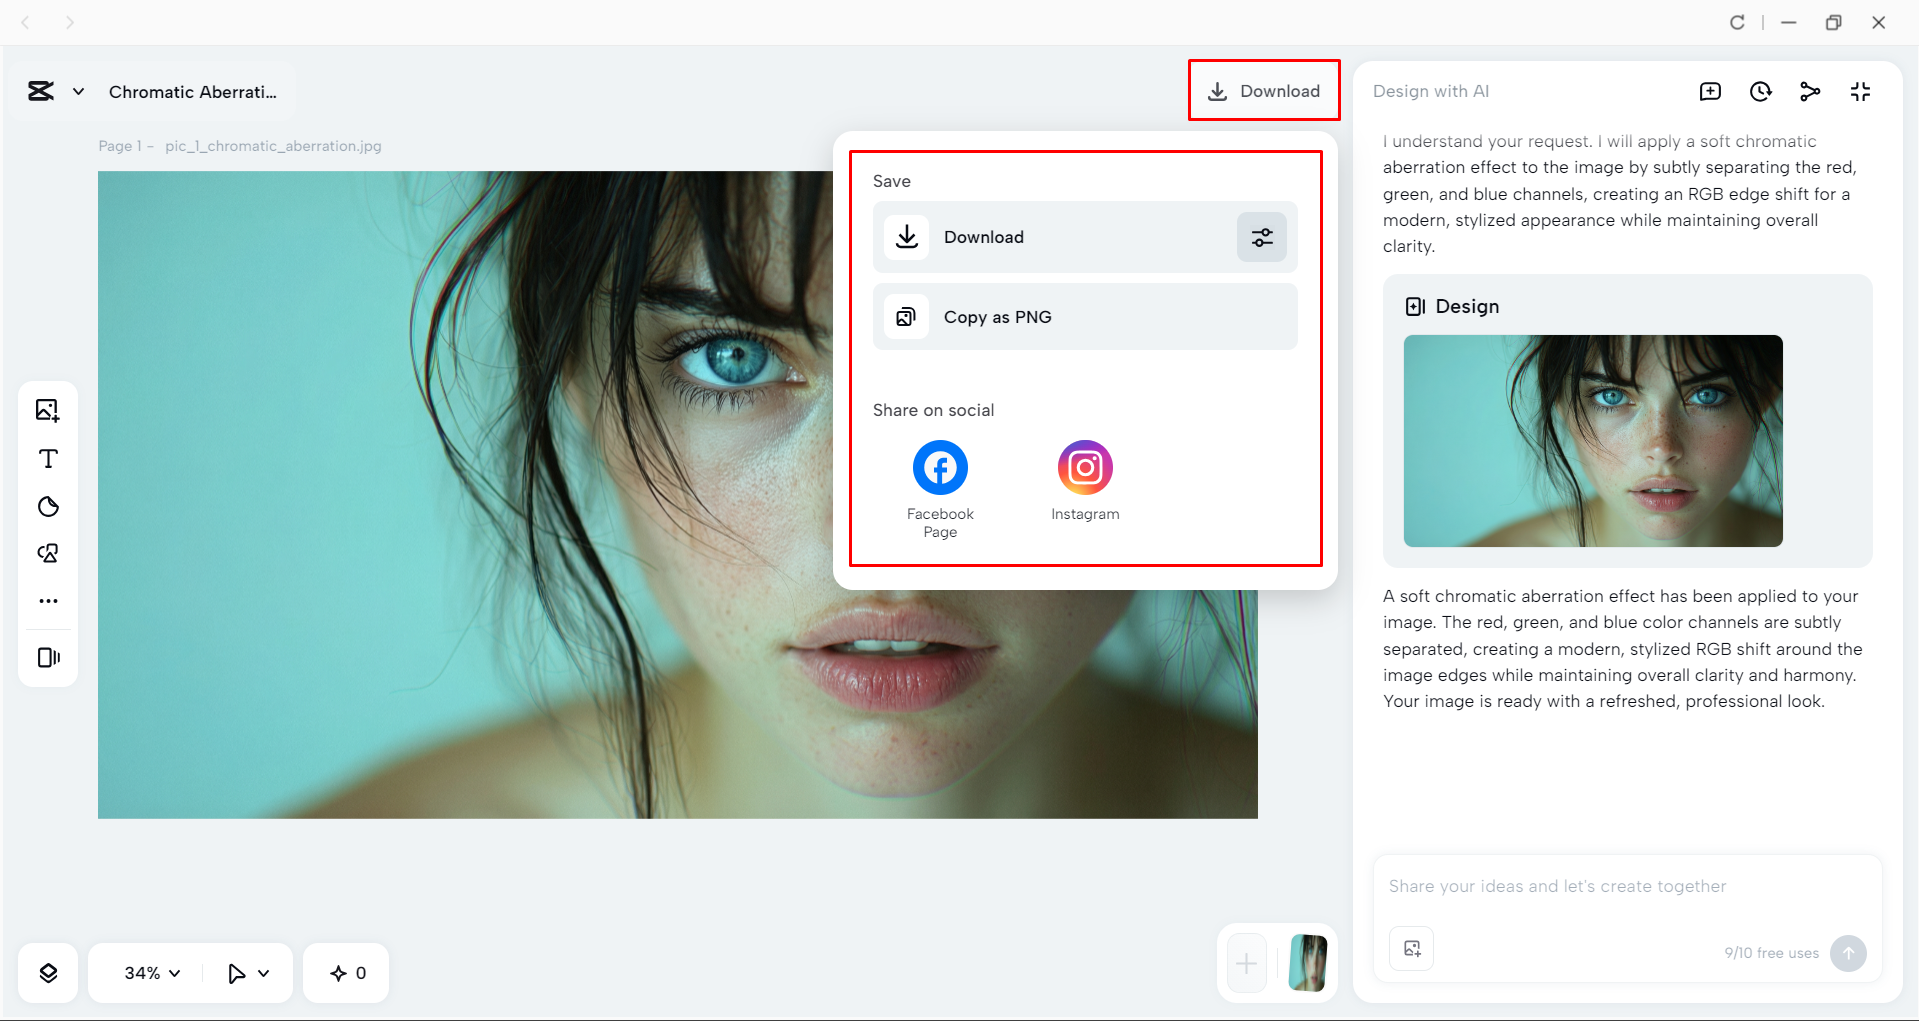The image size is (1919, 1021).
Task: Focus the Share your ideas input field
Action: 1627,887
